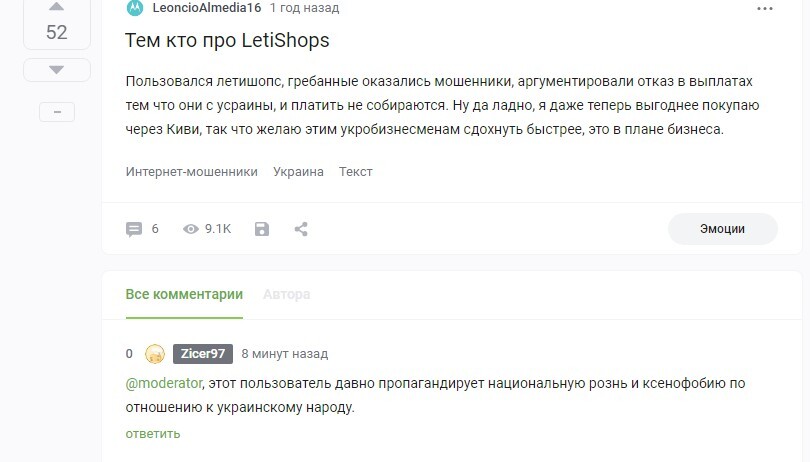Select the "Интернет-мошенники" tag
Image resolution: width=810 pixels, height=462 pixels.
coord(191,171)
